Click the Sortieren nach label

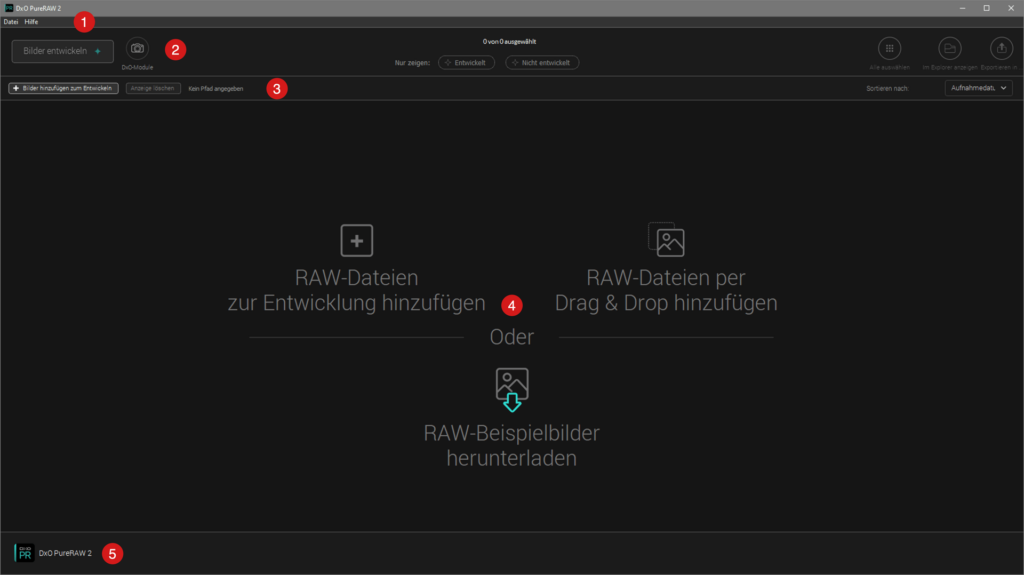pyautogui.click(x=888, y=88)
